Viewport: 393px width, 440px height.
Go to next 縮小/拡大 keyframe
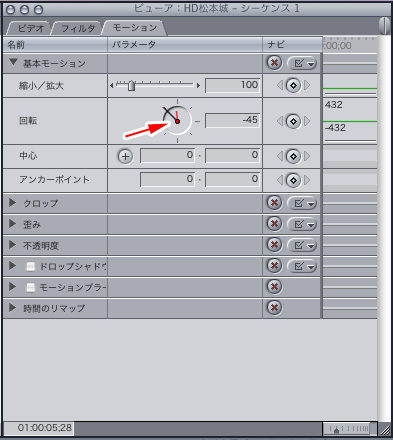(x=307, y=85)
